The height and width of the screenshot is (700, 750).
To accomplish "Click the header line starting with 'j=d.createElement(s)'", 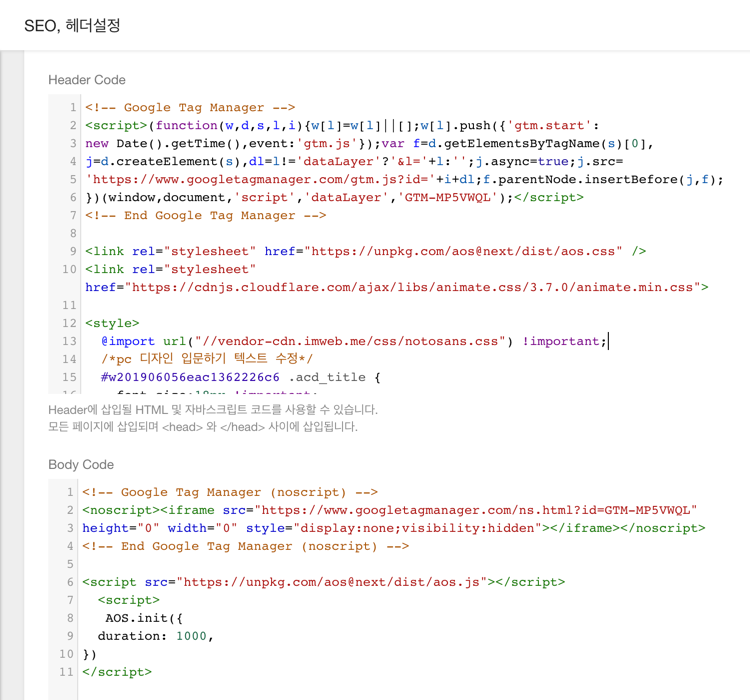I will 354,161.
